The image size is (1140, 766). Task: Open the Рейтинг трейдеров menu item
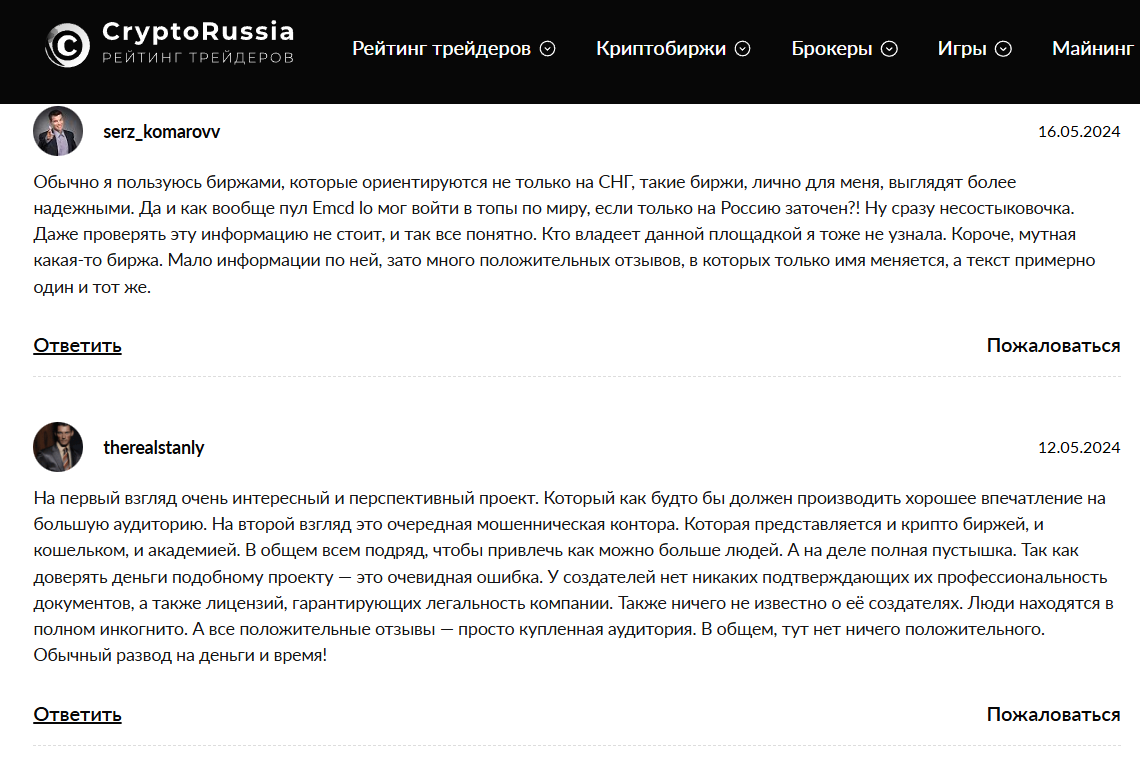click(441, 48)
